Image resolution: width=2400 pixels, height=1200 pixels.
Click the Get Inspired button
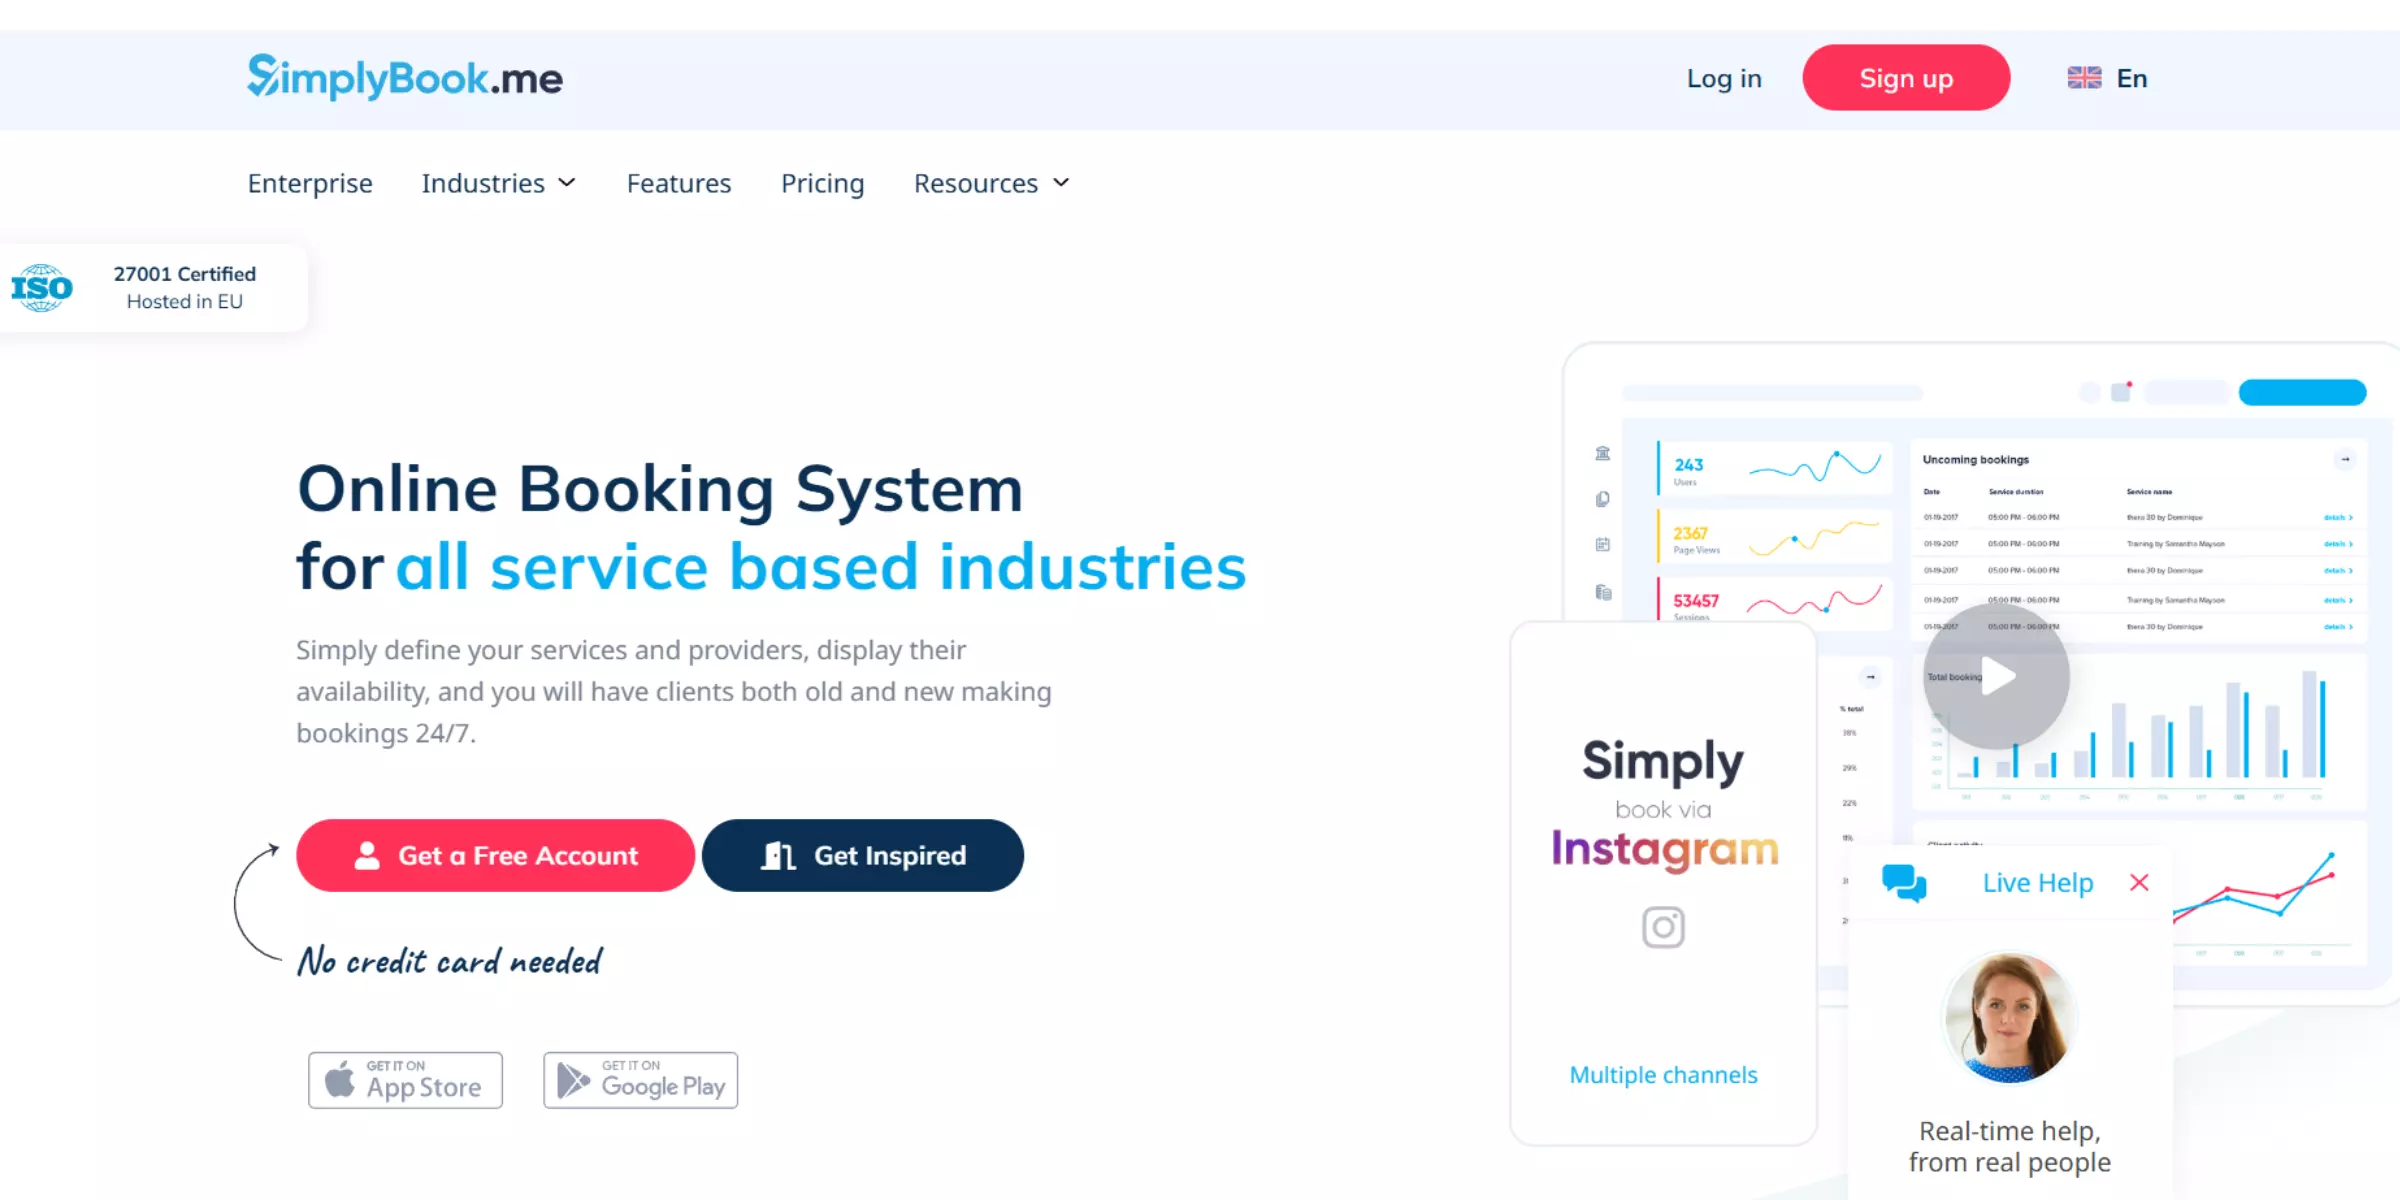click(863, 856)
